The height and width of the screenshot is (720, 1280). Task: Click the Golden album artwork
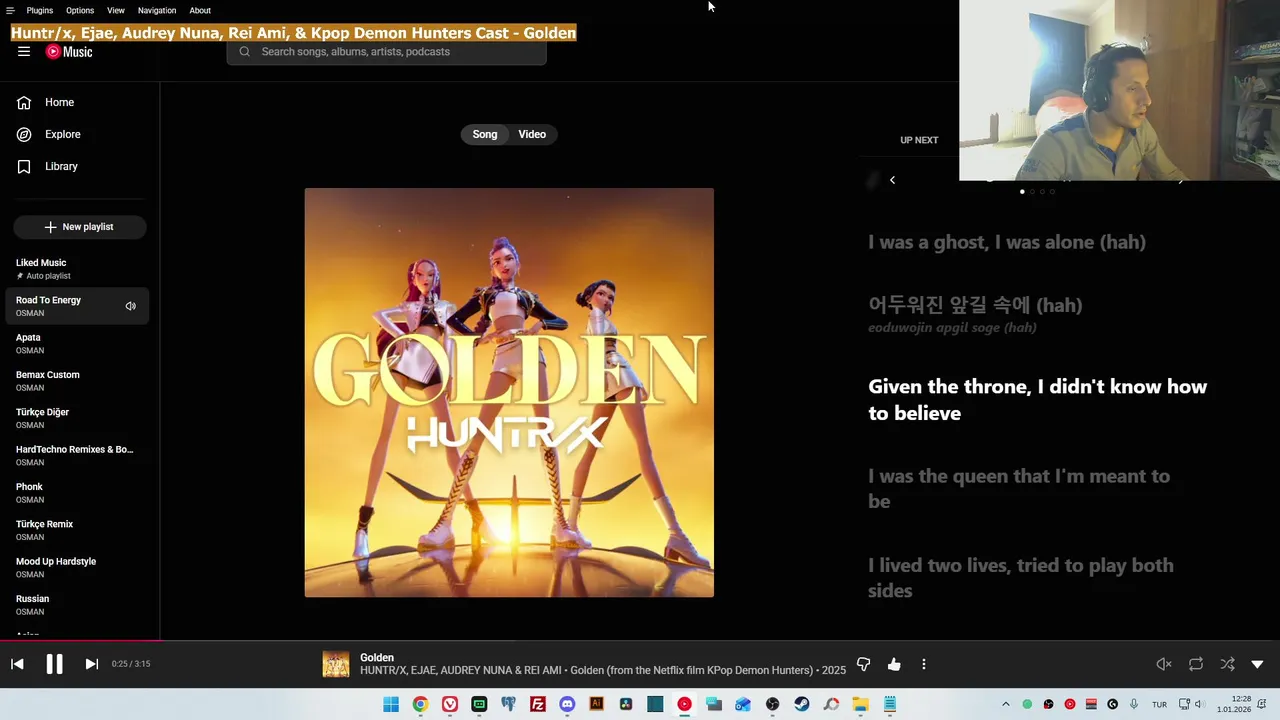[509, 392]
